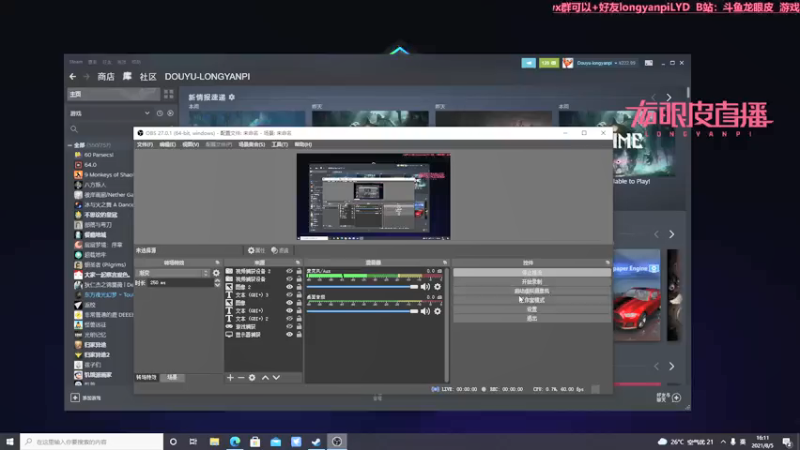Toggle visibility of 文本 (GDI+) 3 source
The height and width of the screenshot is (450, 800).
289,295
